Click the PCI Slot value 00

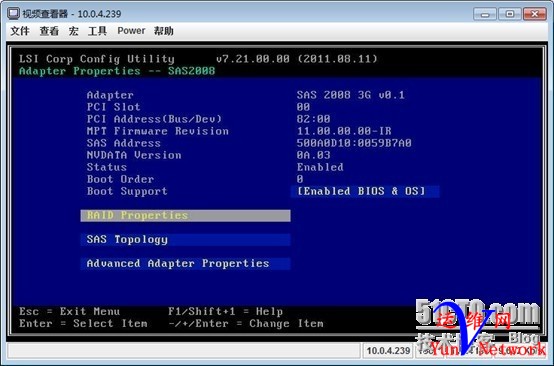point(303,107)
